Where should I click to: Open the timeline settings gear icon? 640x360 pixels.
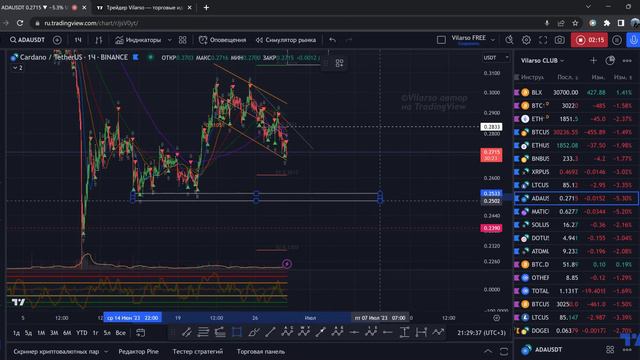point(496,318)
